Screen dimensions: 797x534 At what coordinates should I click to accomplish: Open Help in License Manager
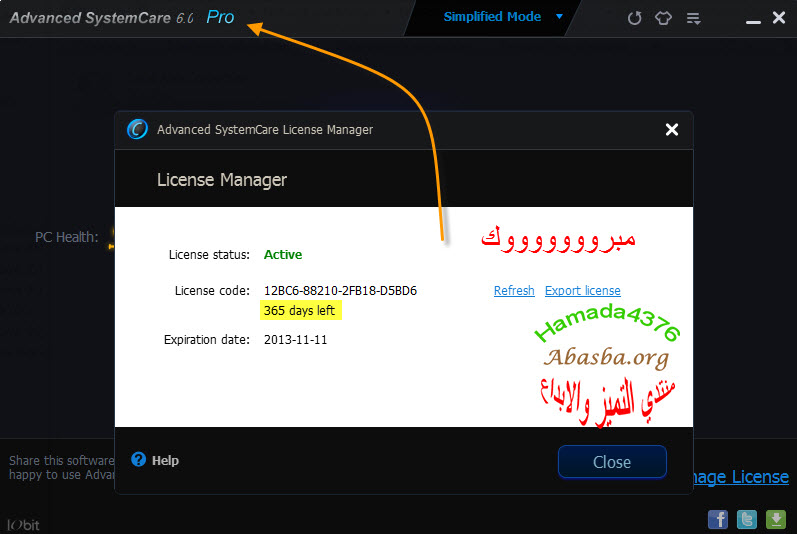tap(165, 460)
